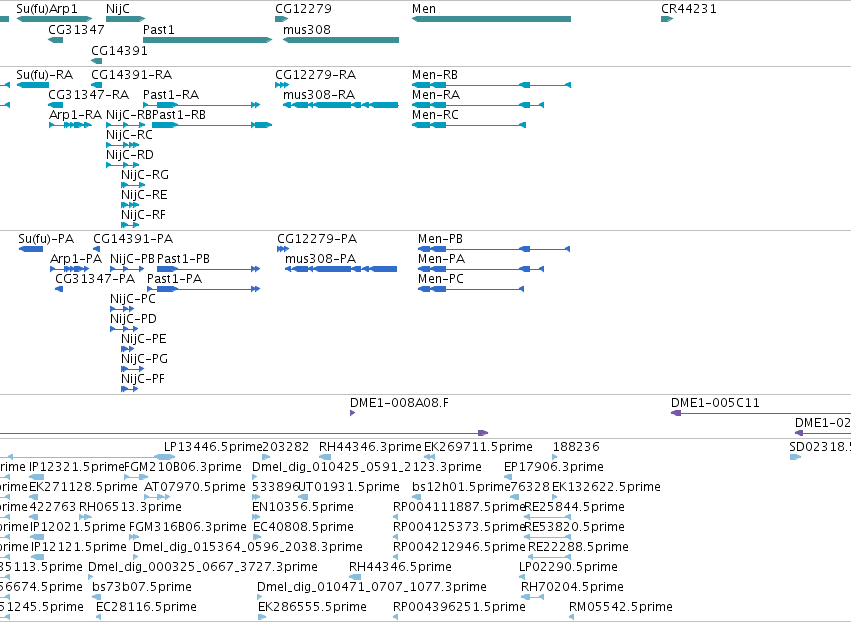
Task: Select the EK286555.5prime EST label
Action: coord(313,607)
